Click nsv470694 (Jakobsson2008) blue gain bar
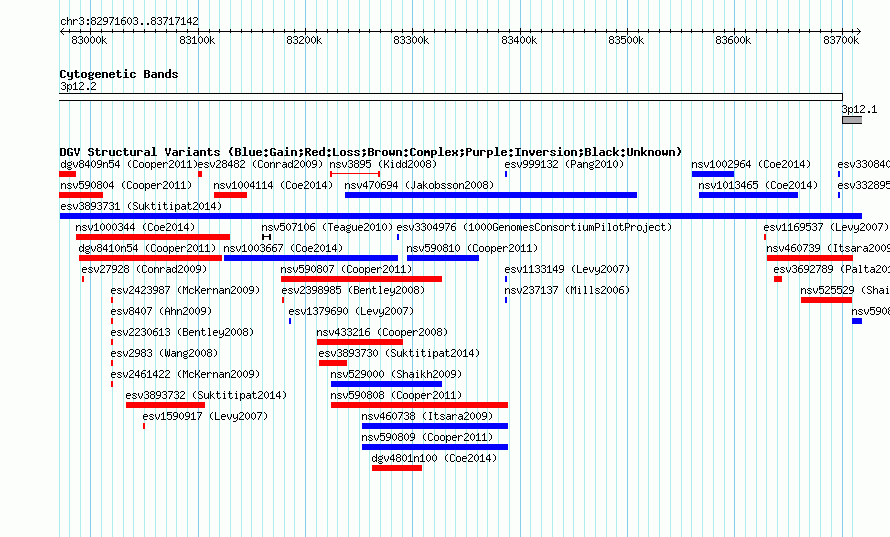Screen dimensions: 890x537 point(491,195)
